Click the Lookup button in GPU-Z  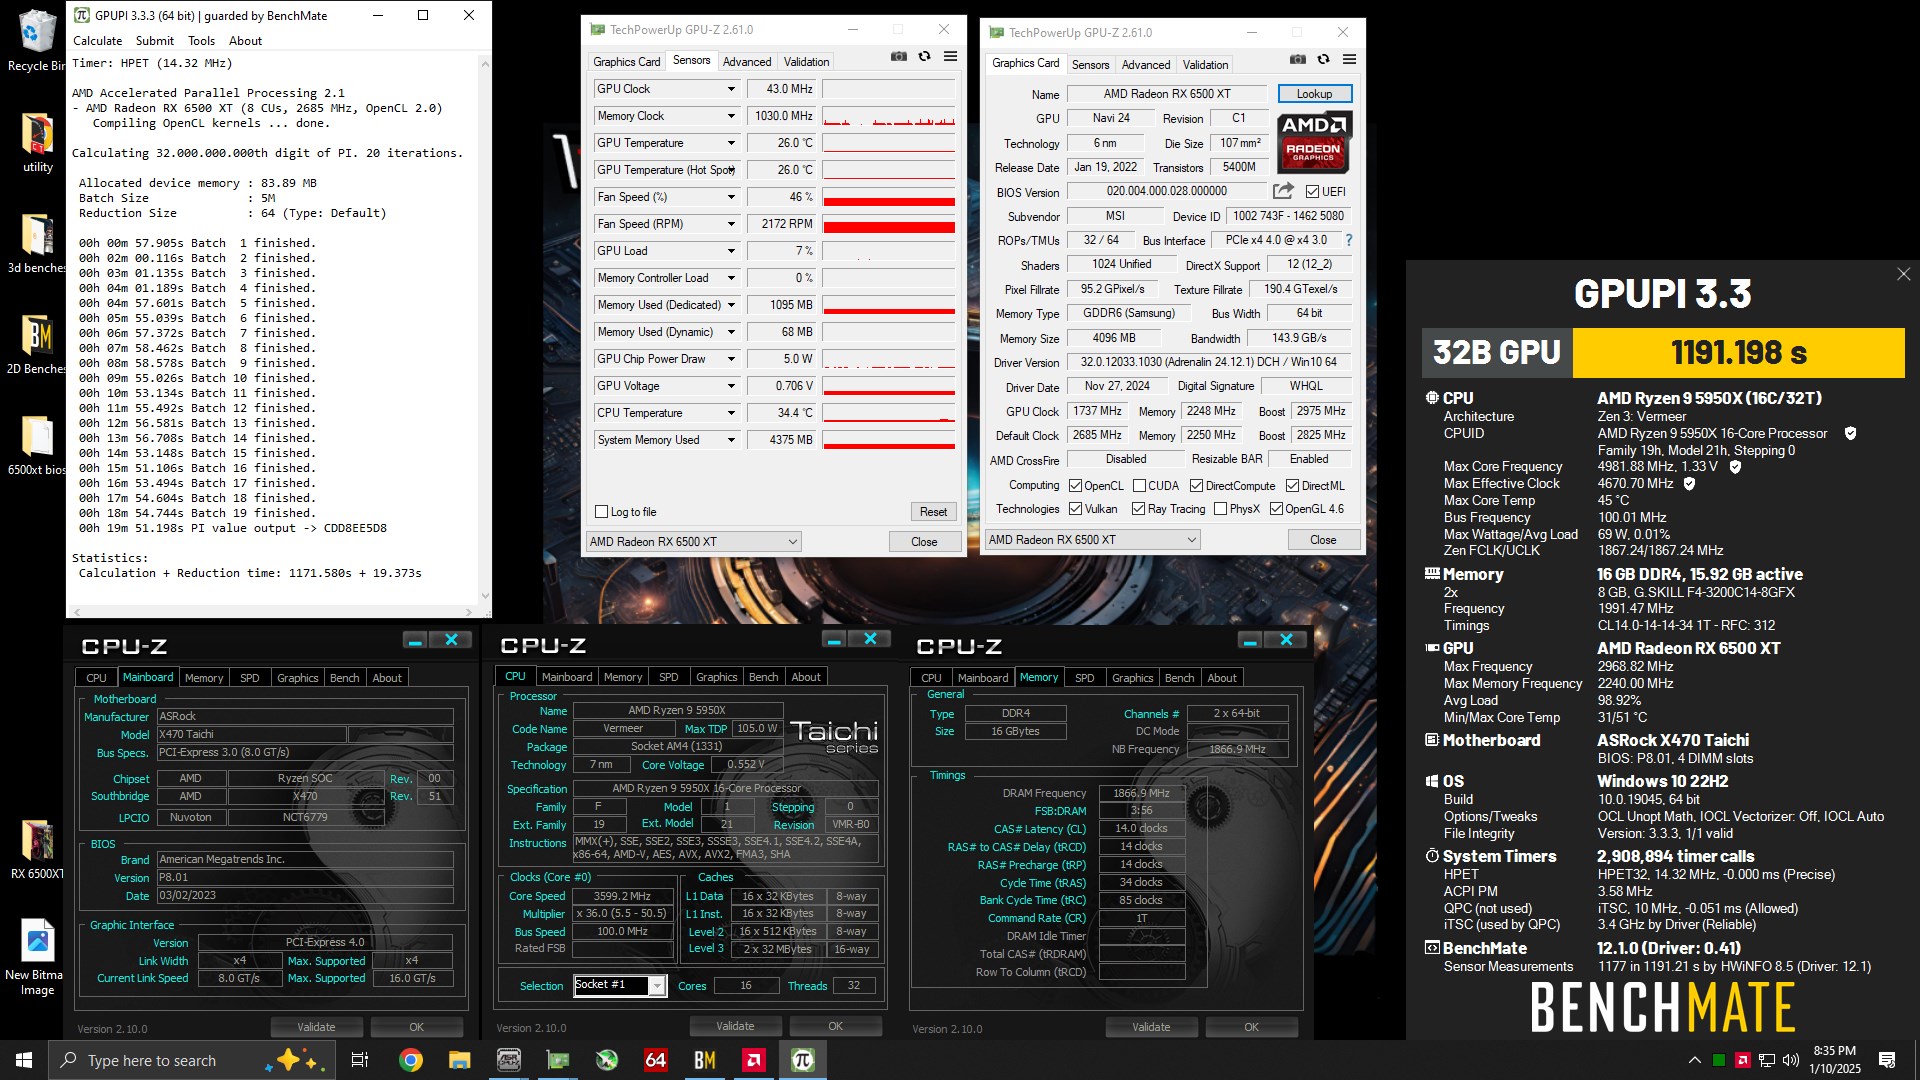click(x=1314, y=94)
